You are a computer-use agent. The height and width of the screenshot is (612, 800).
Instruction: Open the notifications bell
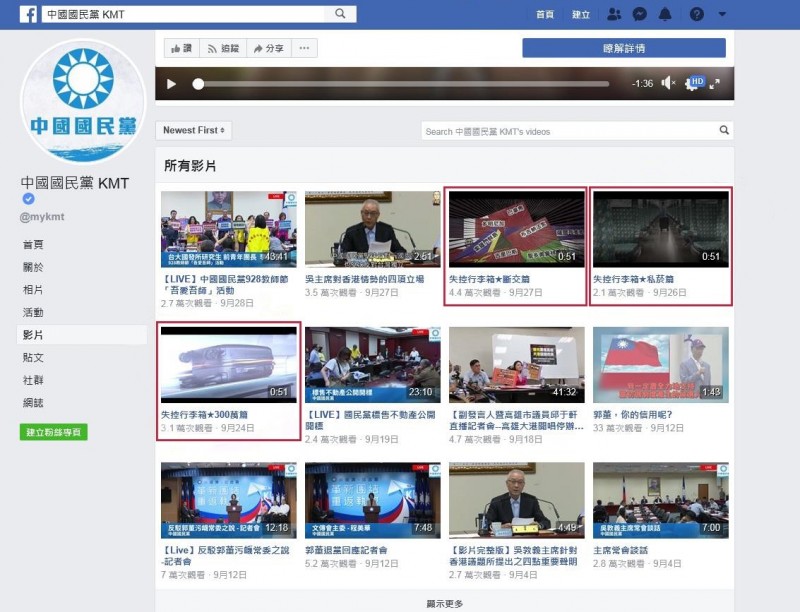(x=665, y=13)
